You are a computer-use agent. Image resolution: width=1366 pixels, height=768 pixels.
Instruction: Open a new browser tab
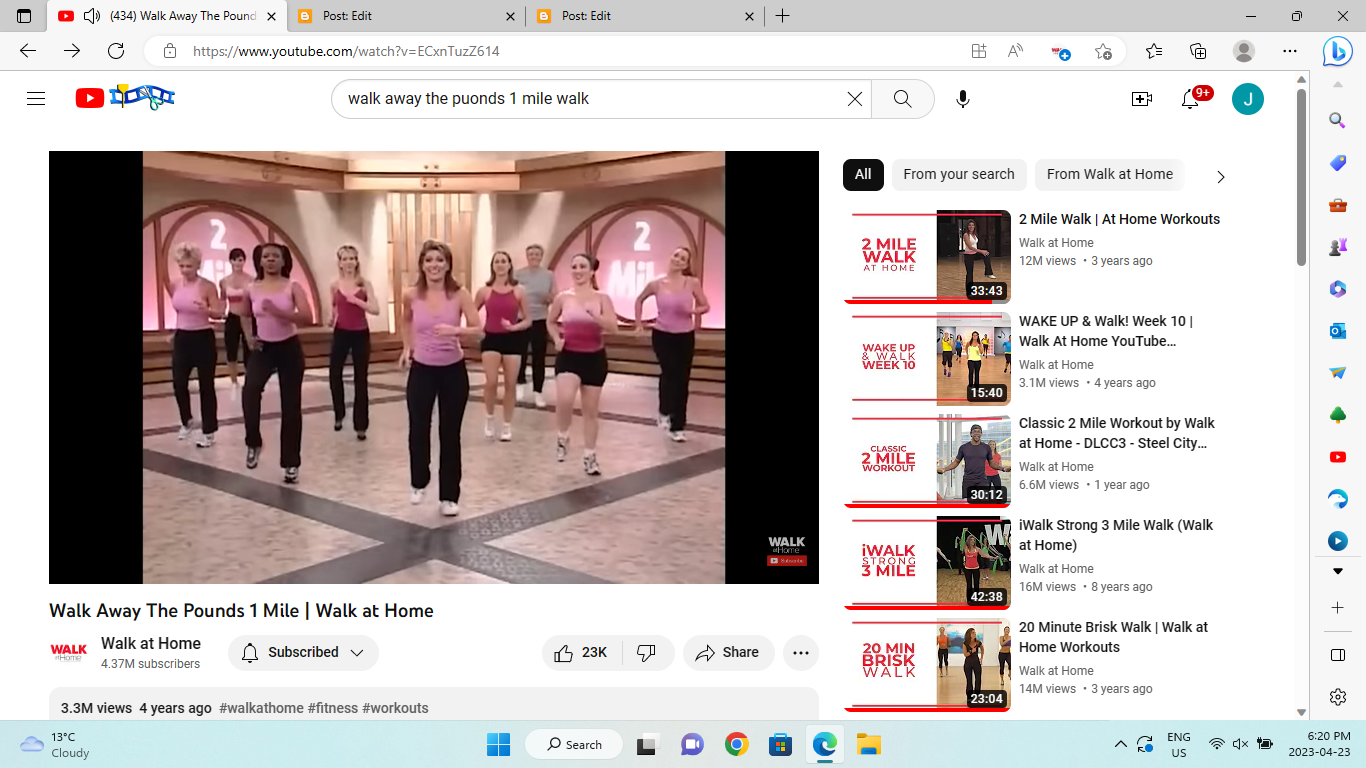pyautogui.click(x=782, y=16)
